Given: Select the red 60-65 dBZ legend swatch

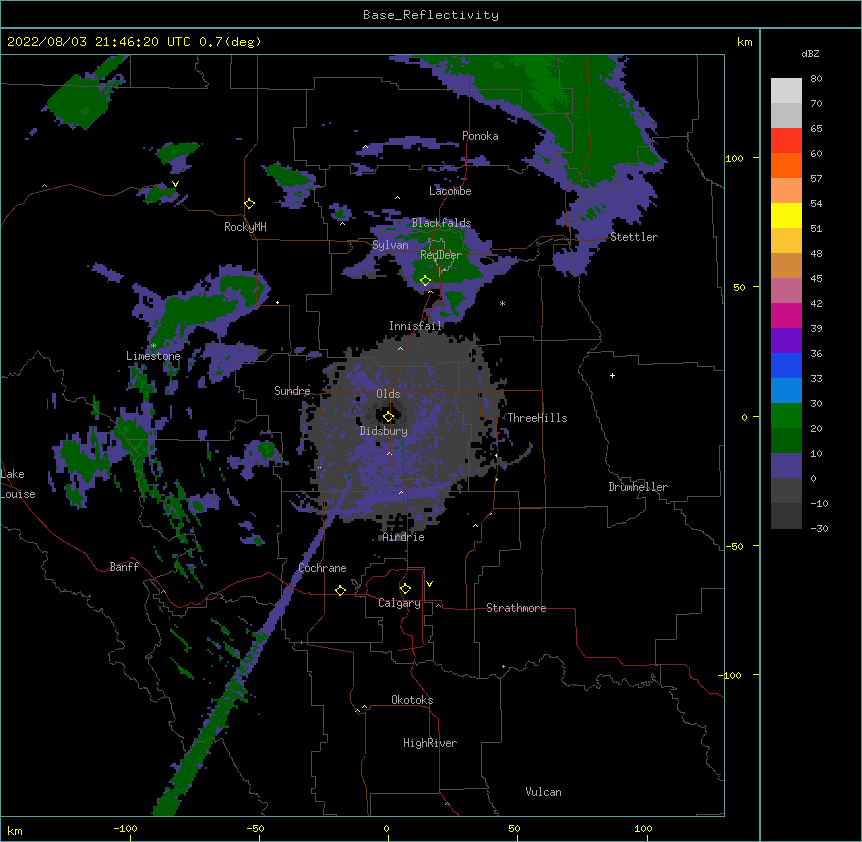Looking at the screenshot, I should point(786,140).
